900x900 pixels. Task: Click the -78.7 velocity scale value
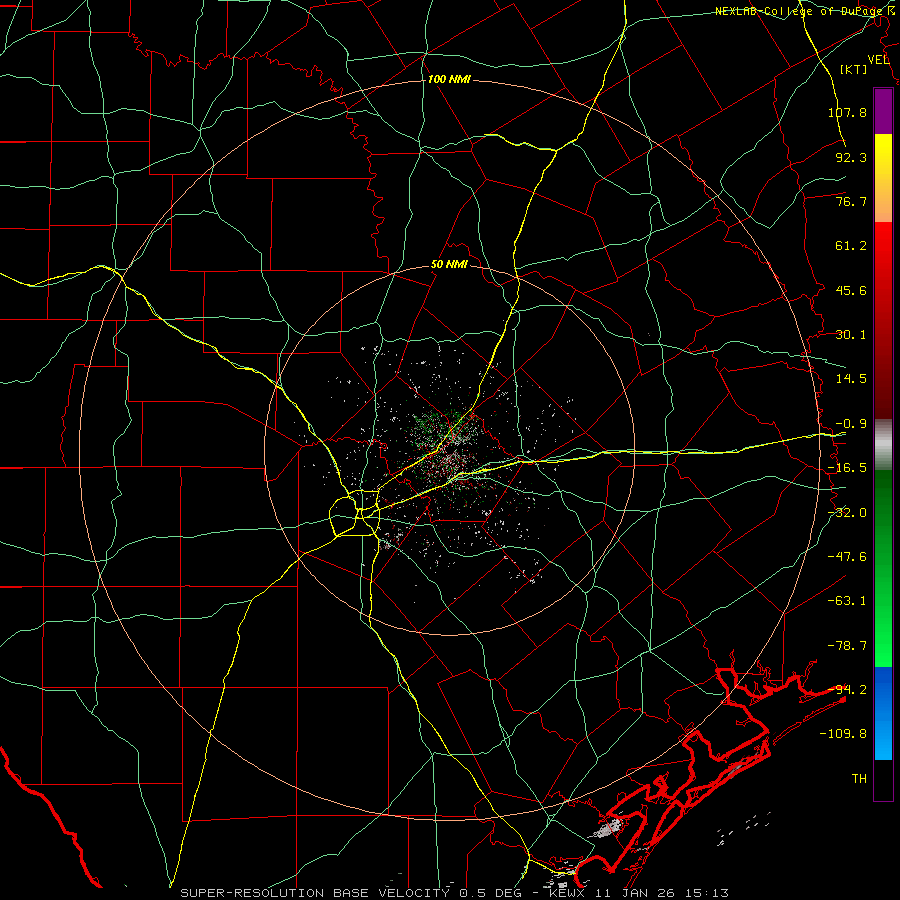click(x=847, y=646)
